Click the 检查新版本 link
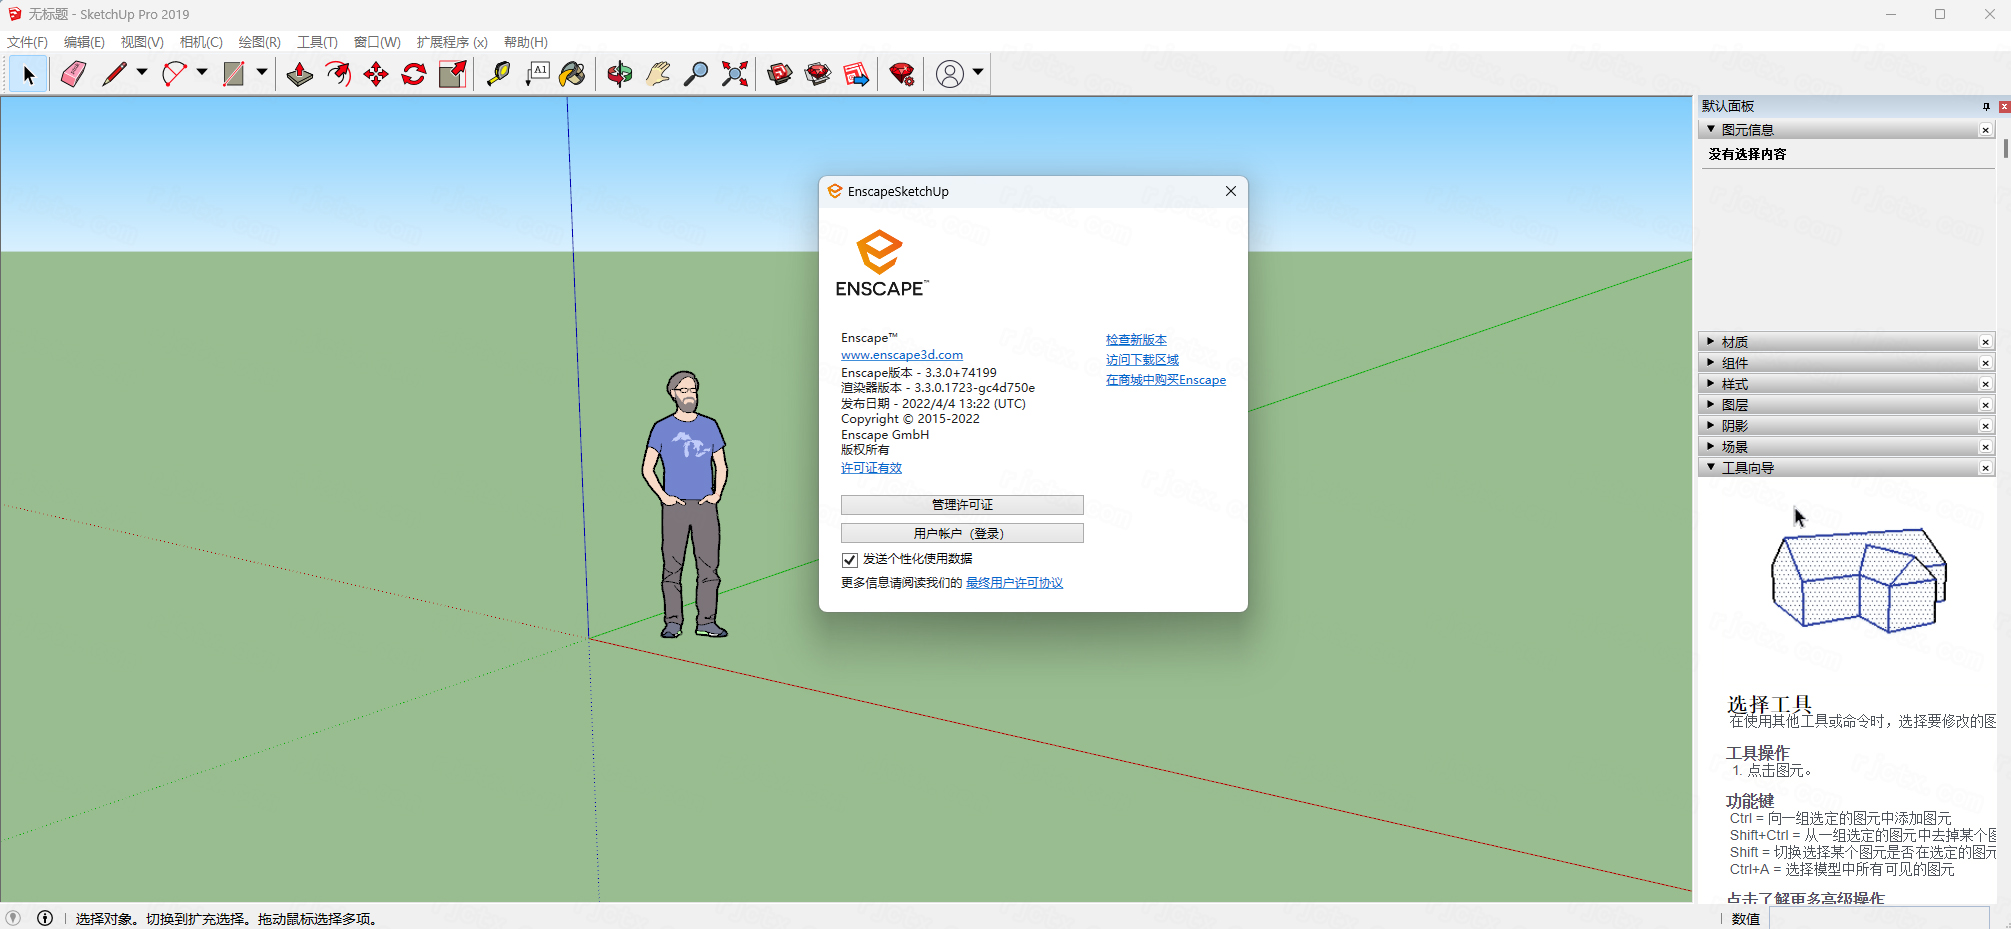 point(1136,340)
